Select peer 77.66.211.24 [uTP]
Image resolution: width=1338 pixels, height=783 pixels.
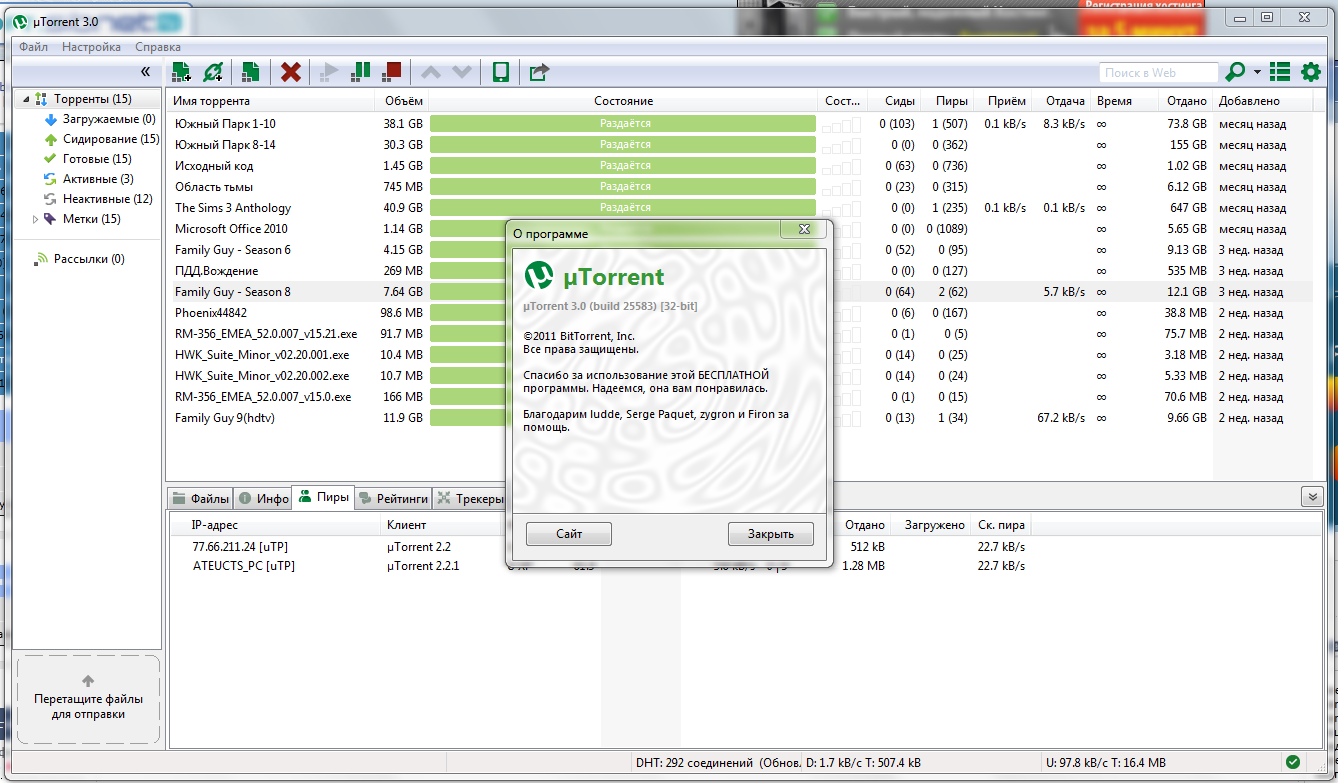point(240,547)
